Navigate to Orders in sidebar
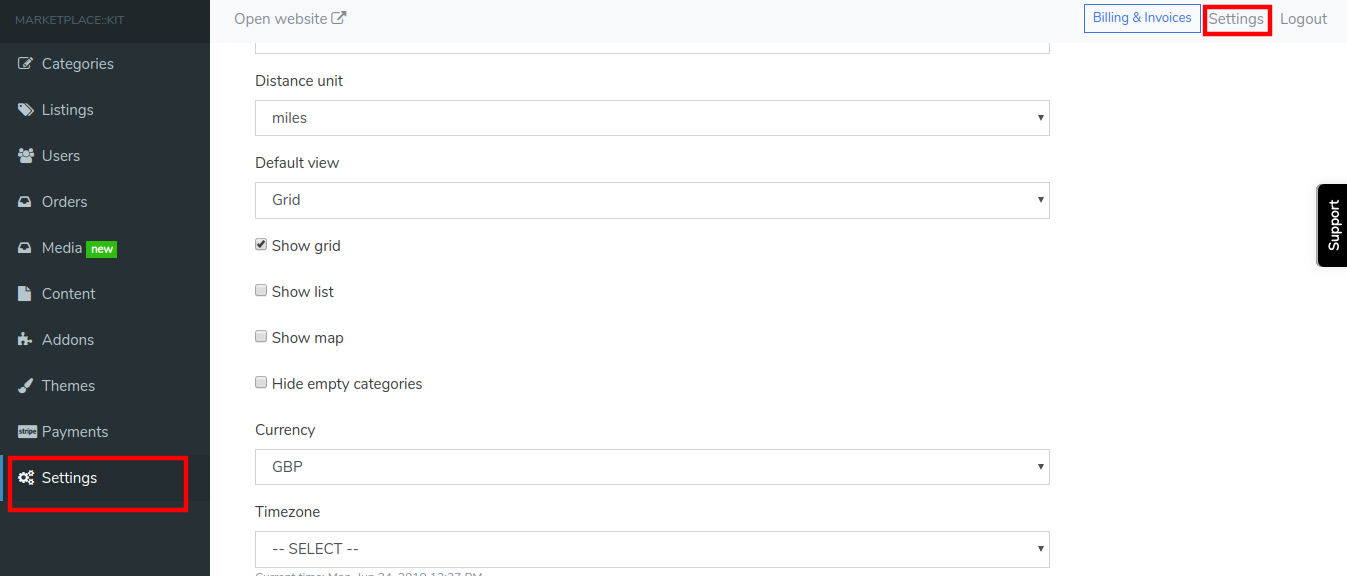The height and width of the screenshot is (576, 1347). tap(65, 202)
